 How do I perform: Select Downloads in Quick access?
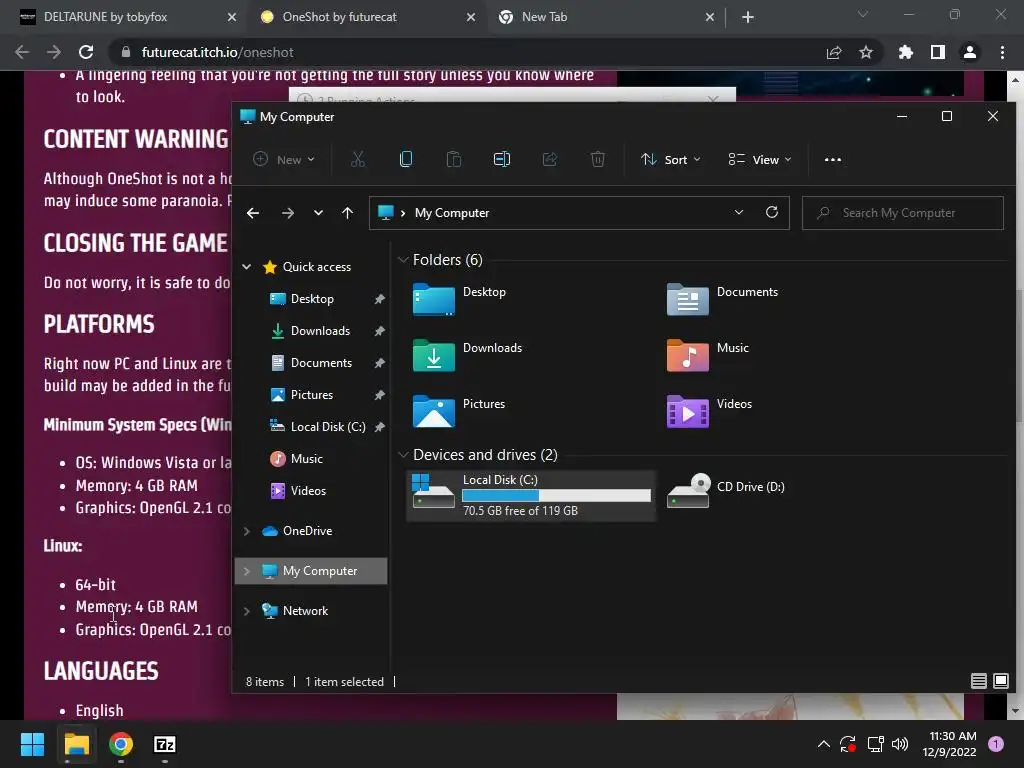coord(320,331)
